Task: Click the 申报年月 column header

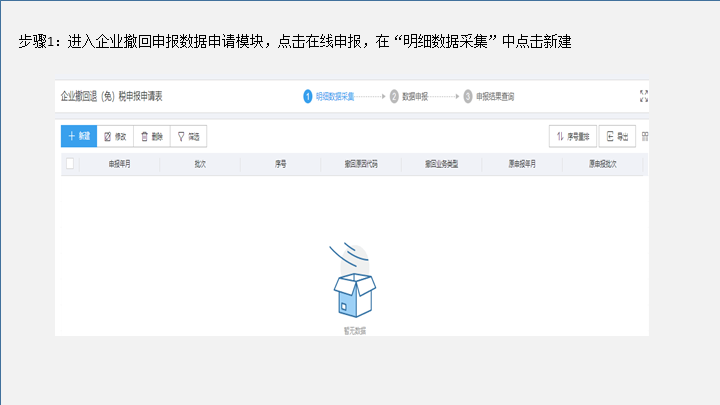Action: click(119, 164)
